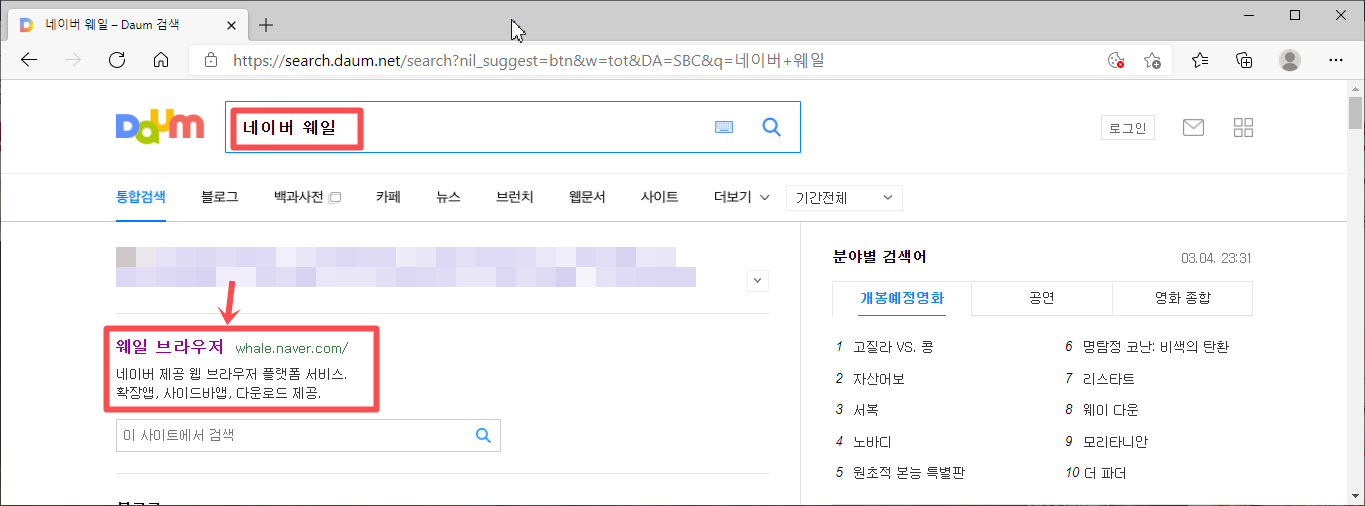Click the Daum logo
Viewport: 1365px width, 506px height.
point(160,127)
